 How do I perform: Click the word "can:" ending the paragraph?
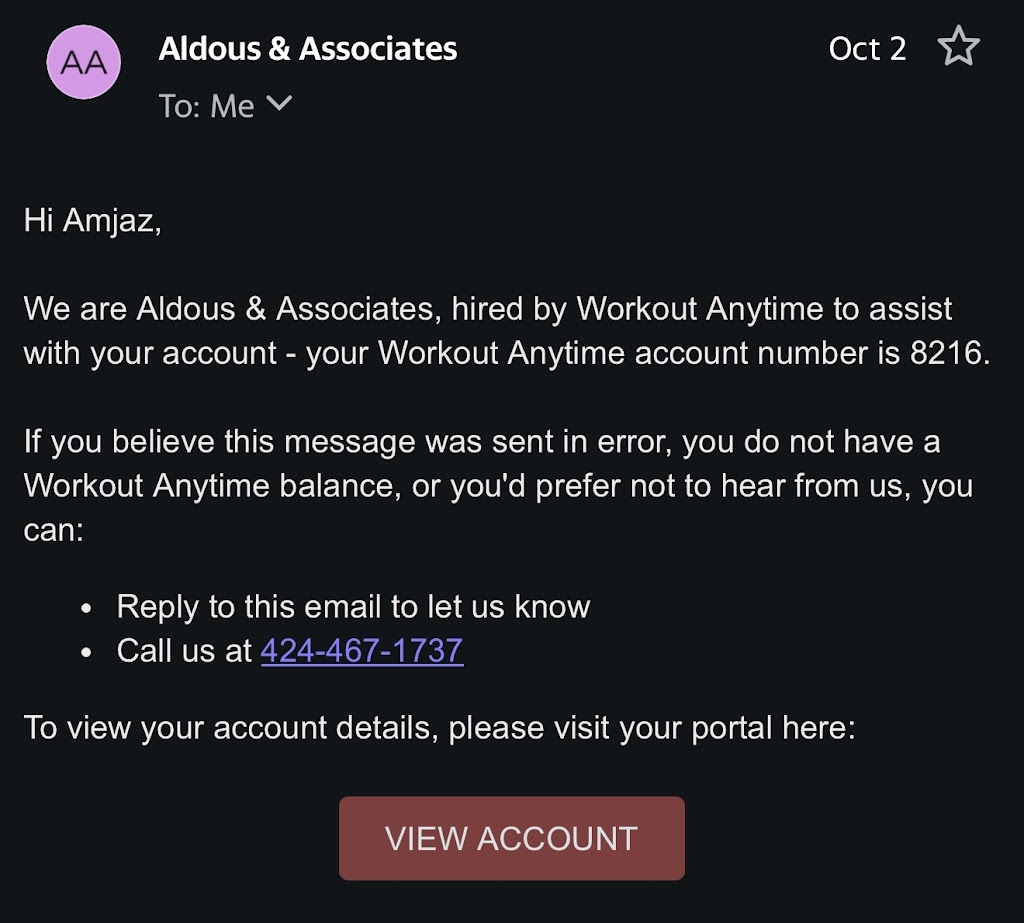pyautogui.click(x=53, y=529)
